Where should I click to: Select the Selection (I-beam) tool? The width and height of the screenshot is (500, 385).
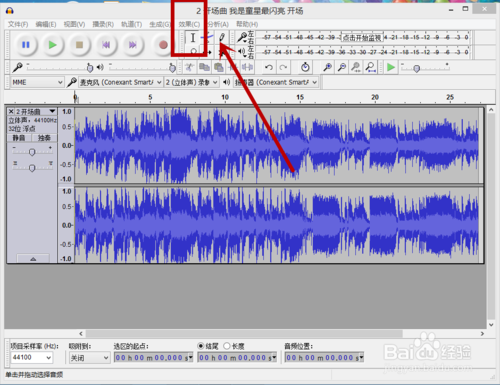coord(193,38)
